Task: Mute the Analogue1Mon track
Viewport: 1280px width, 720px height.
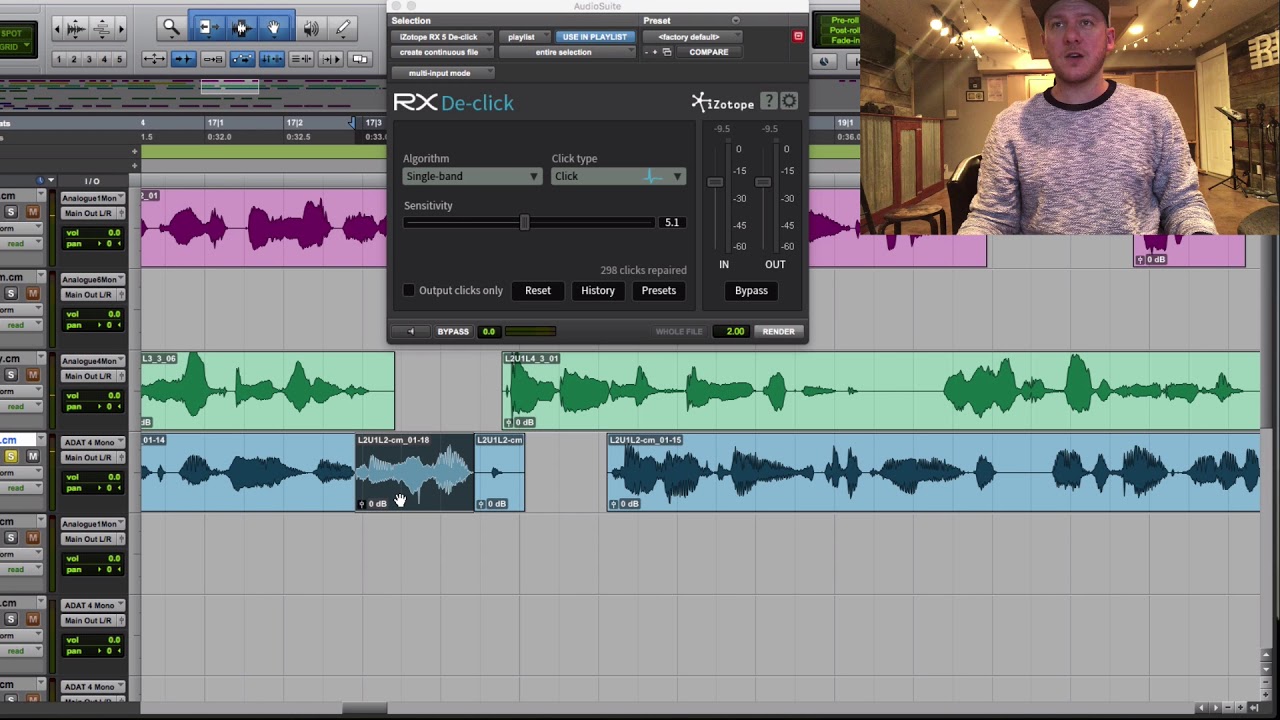Action: pyautogui.click(x=33, y=212)
